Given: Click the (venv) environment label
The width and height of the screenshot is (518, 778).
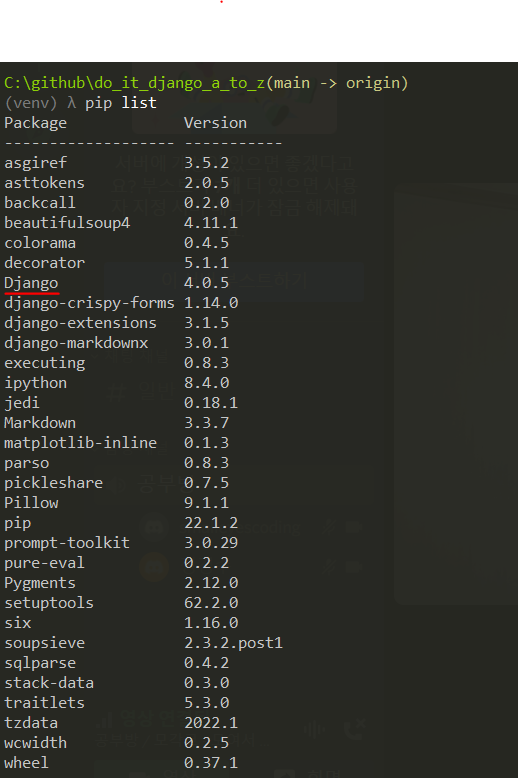Looking at the screenshot, I should point(31,103).
